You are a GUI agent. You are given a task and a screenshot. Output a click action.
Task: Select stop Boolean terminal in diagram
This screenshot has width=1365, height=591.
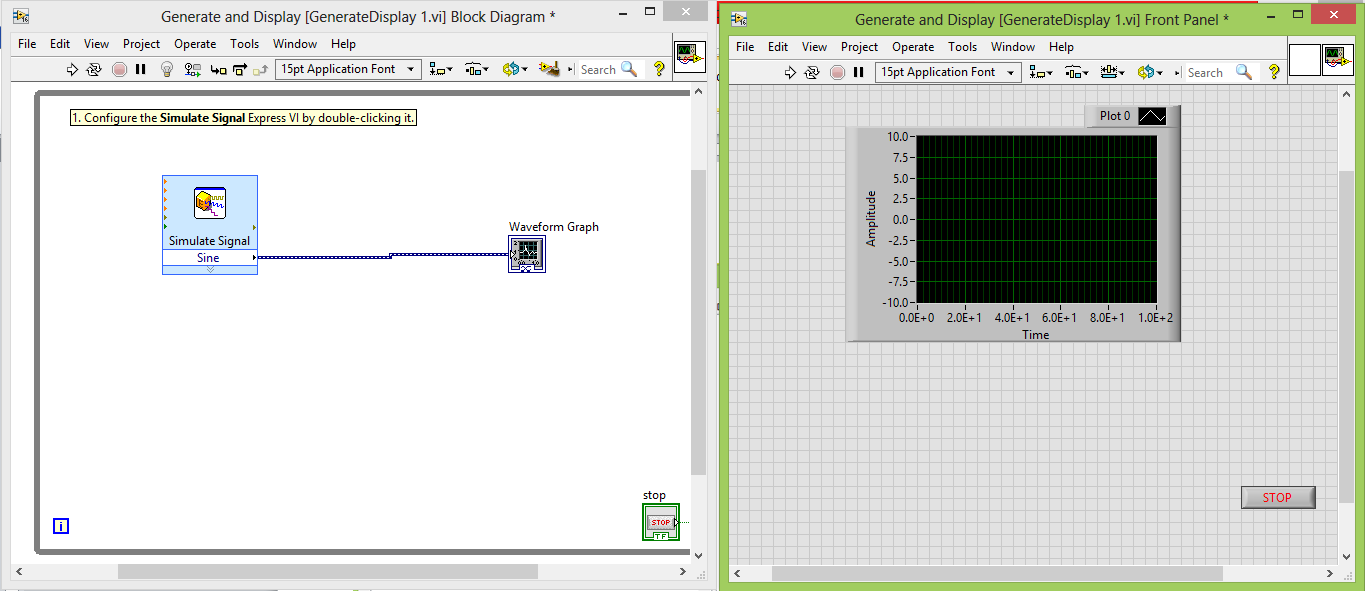(660, 522)
